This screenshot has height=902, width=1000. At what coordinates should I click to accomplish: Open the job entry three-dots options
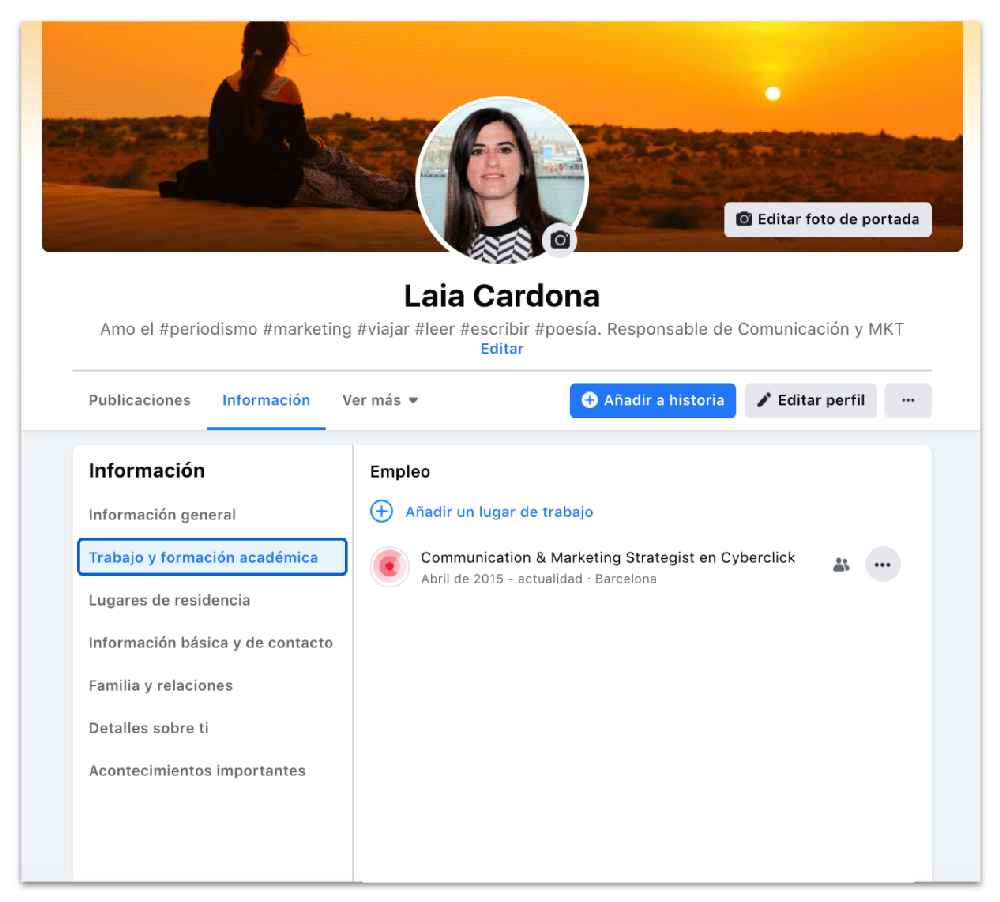pos(882,564)
